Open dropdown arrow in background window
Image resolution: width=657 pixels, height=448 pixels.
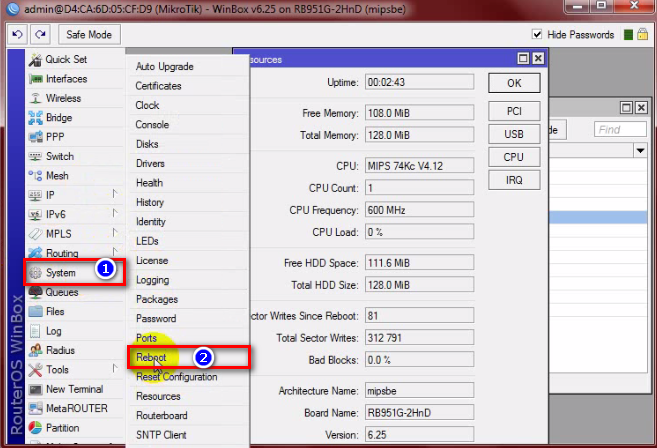pos(640,150)
